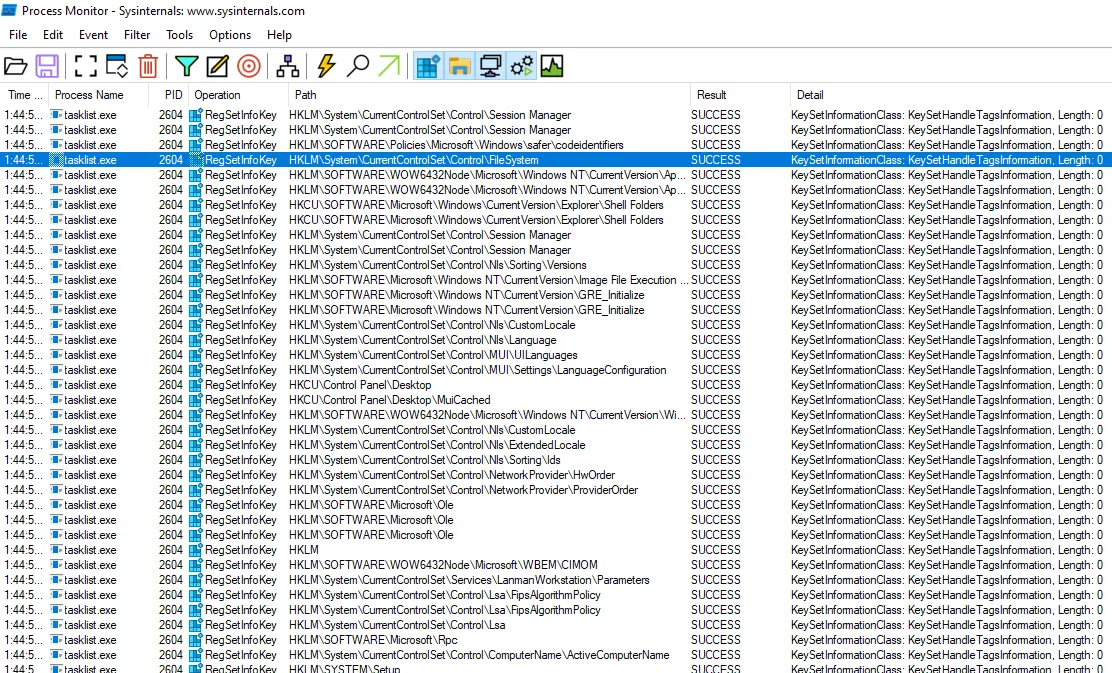Click the Open log file toolbar icon
Viewport: 1112px width, 673px height.
click(16, 66)
